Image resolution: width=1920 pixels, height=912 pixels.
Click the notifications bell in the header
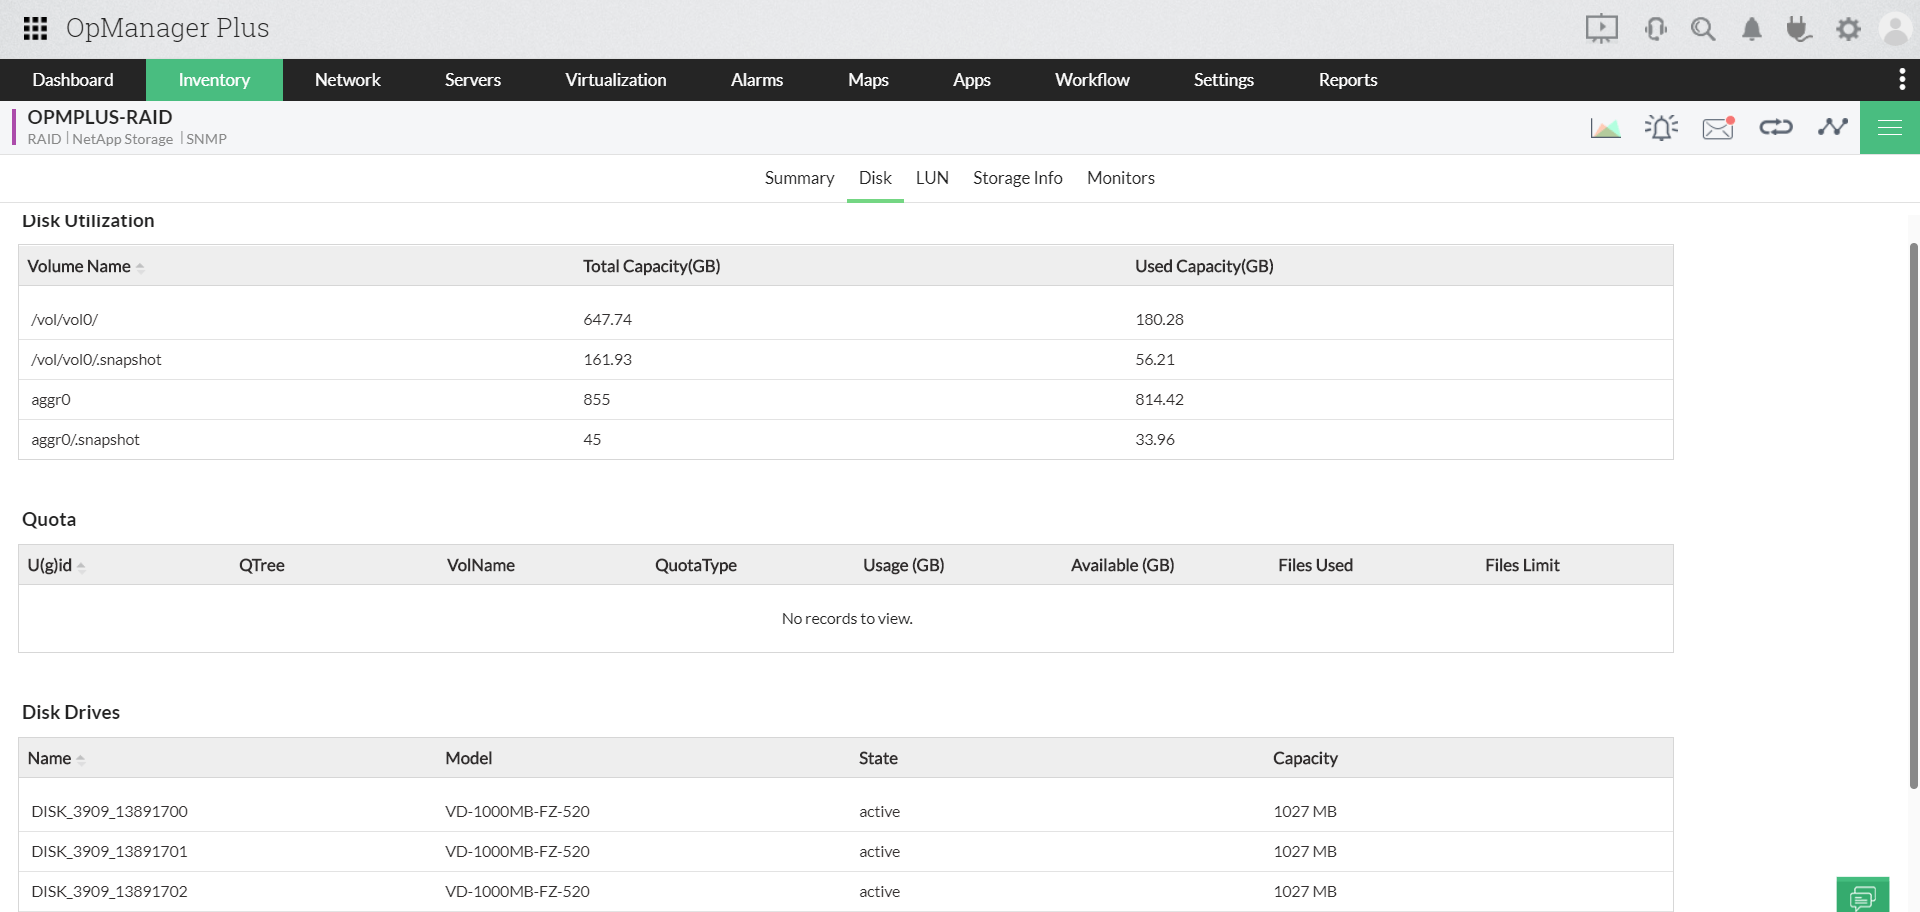(x=1751, y=29)
